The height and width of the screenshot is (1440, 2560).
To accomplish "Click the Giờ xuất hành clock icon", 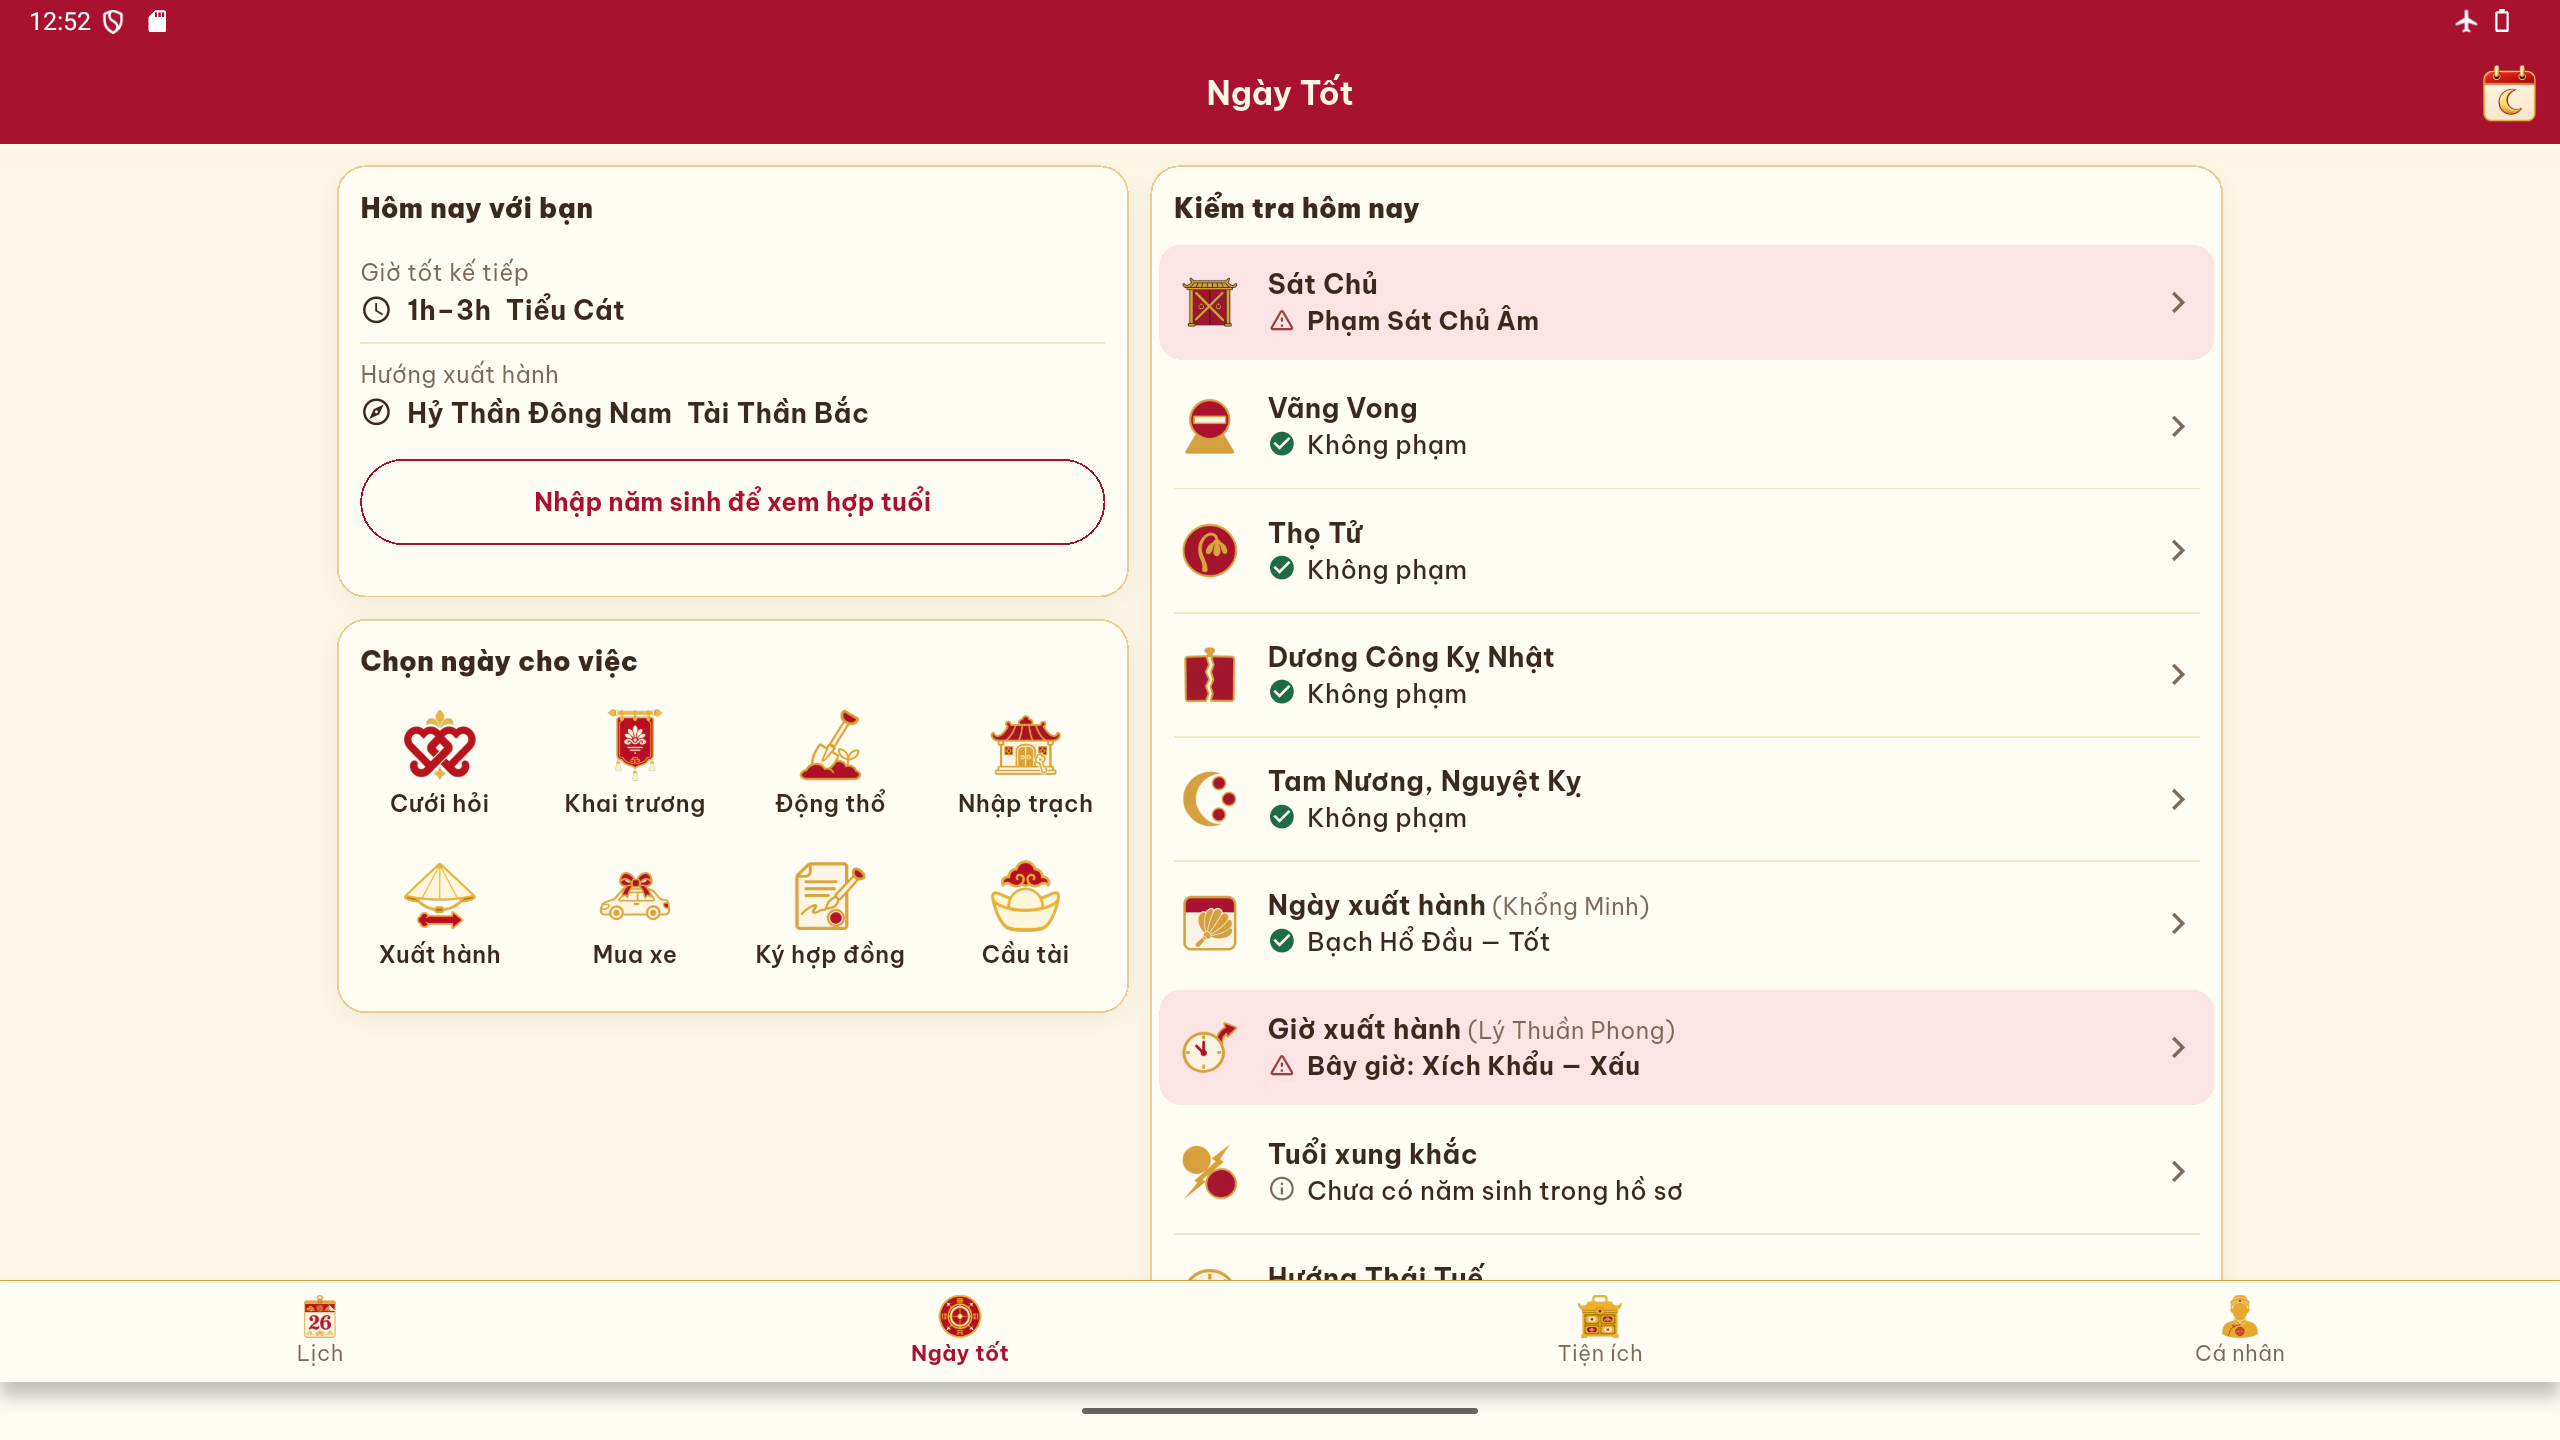I will [x=1209, y=1047].
